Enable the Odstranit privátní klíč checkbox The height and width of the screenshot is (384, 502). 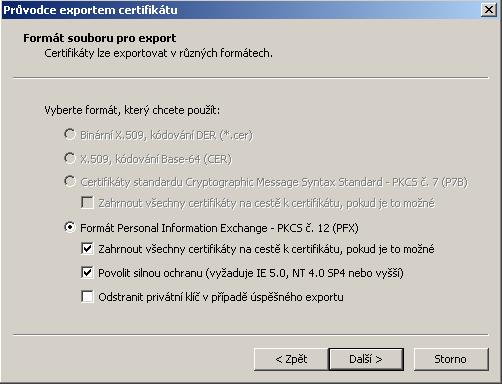[x=87, y=296]
